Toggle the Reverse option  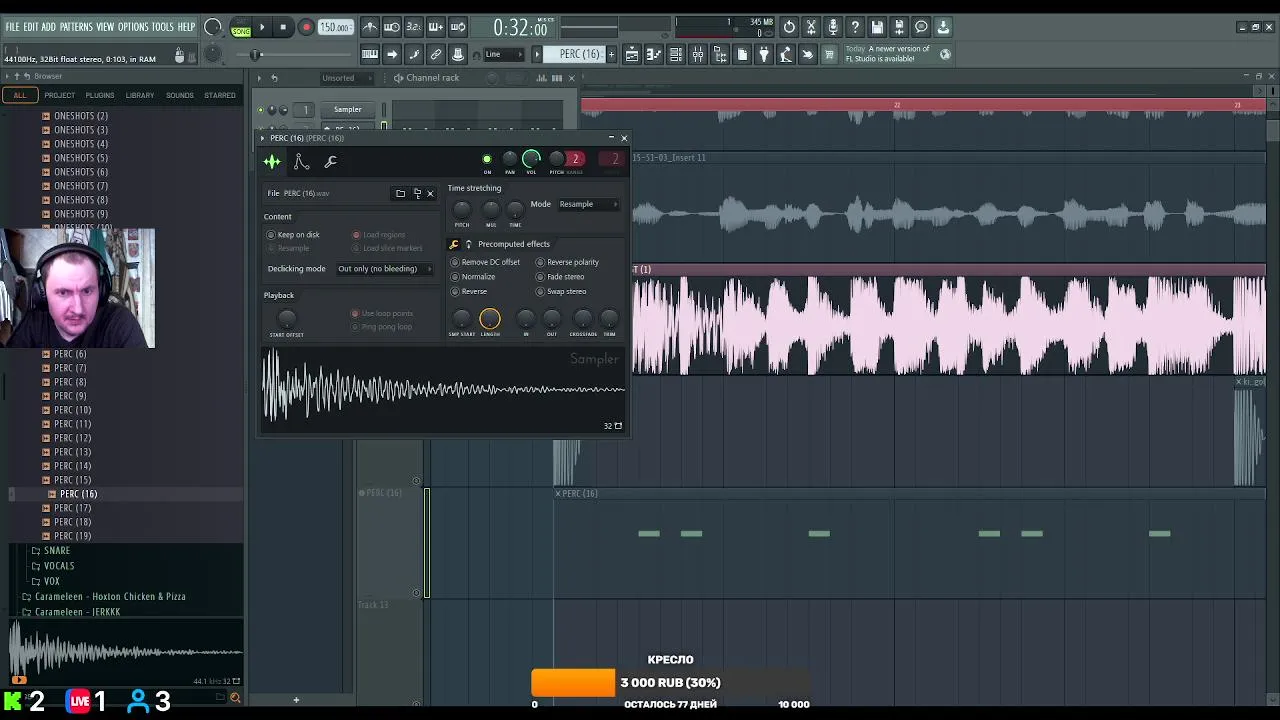tap(469, 292)
